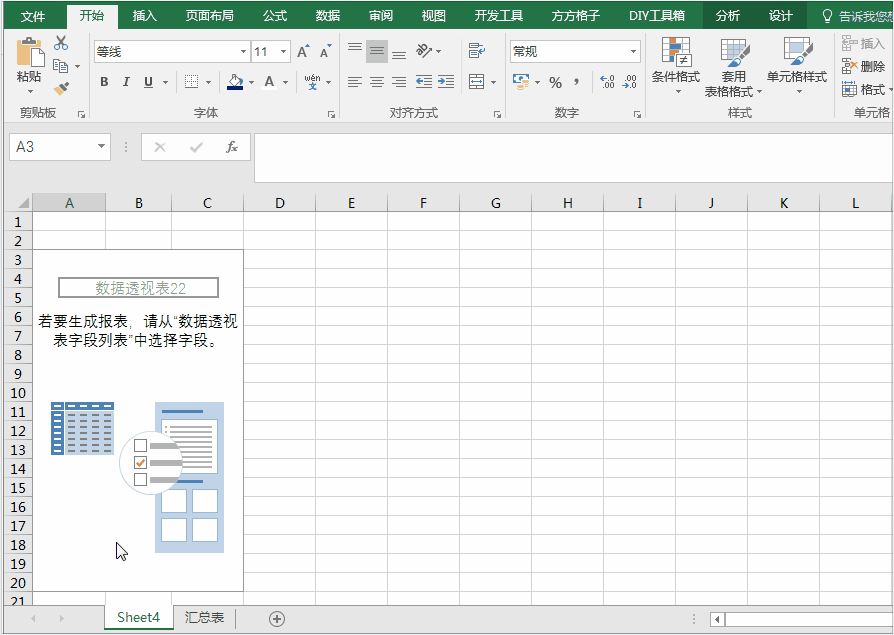Click the Merge and Center icon
894x635 pixels.
(477, 82)
